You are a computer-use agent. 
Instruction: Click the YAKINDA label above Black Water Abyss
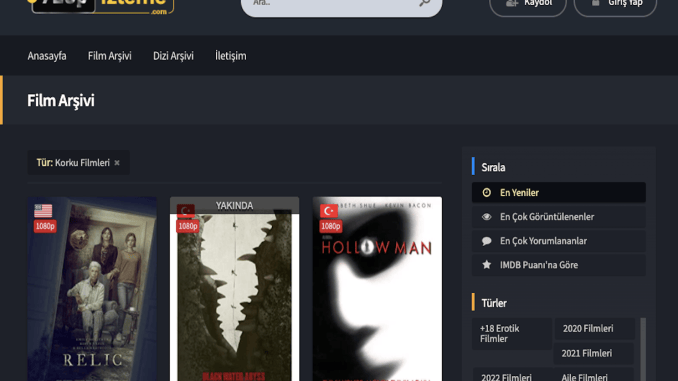[234, 205]
